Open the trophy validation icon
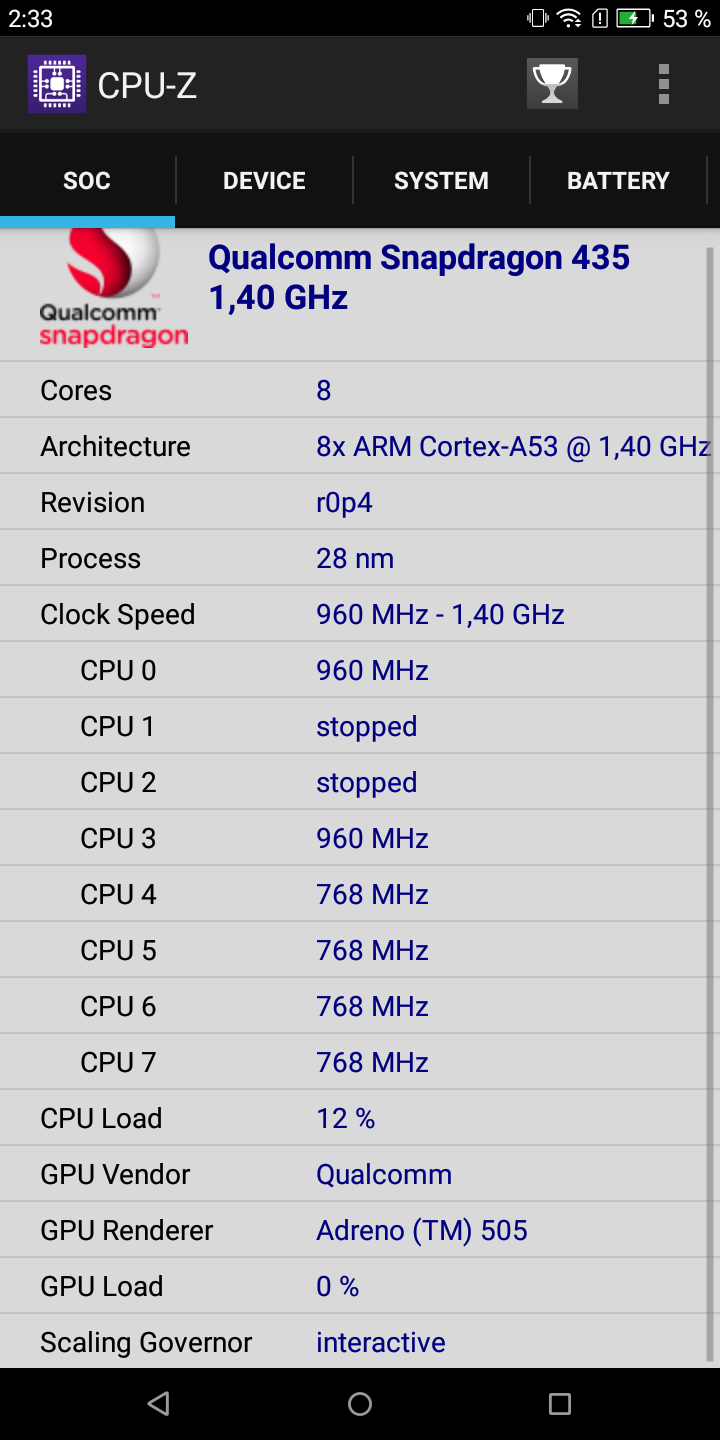This screenshot has width=720, height=1440. pos(552,84)
